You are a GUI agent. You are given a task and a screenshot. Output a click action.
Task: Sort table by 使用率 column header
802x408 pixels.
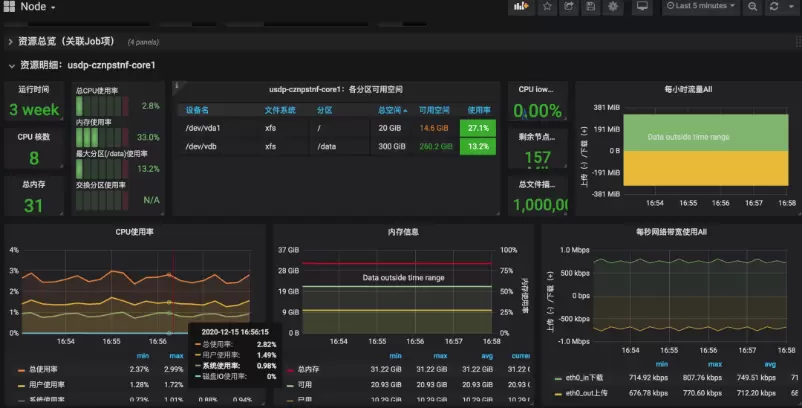click(x=479, y=110)
